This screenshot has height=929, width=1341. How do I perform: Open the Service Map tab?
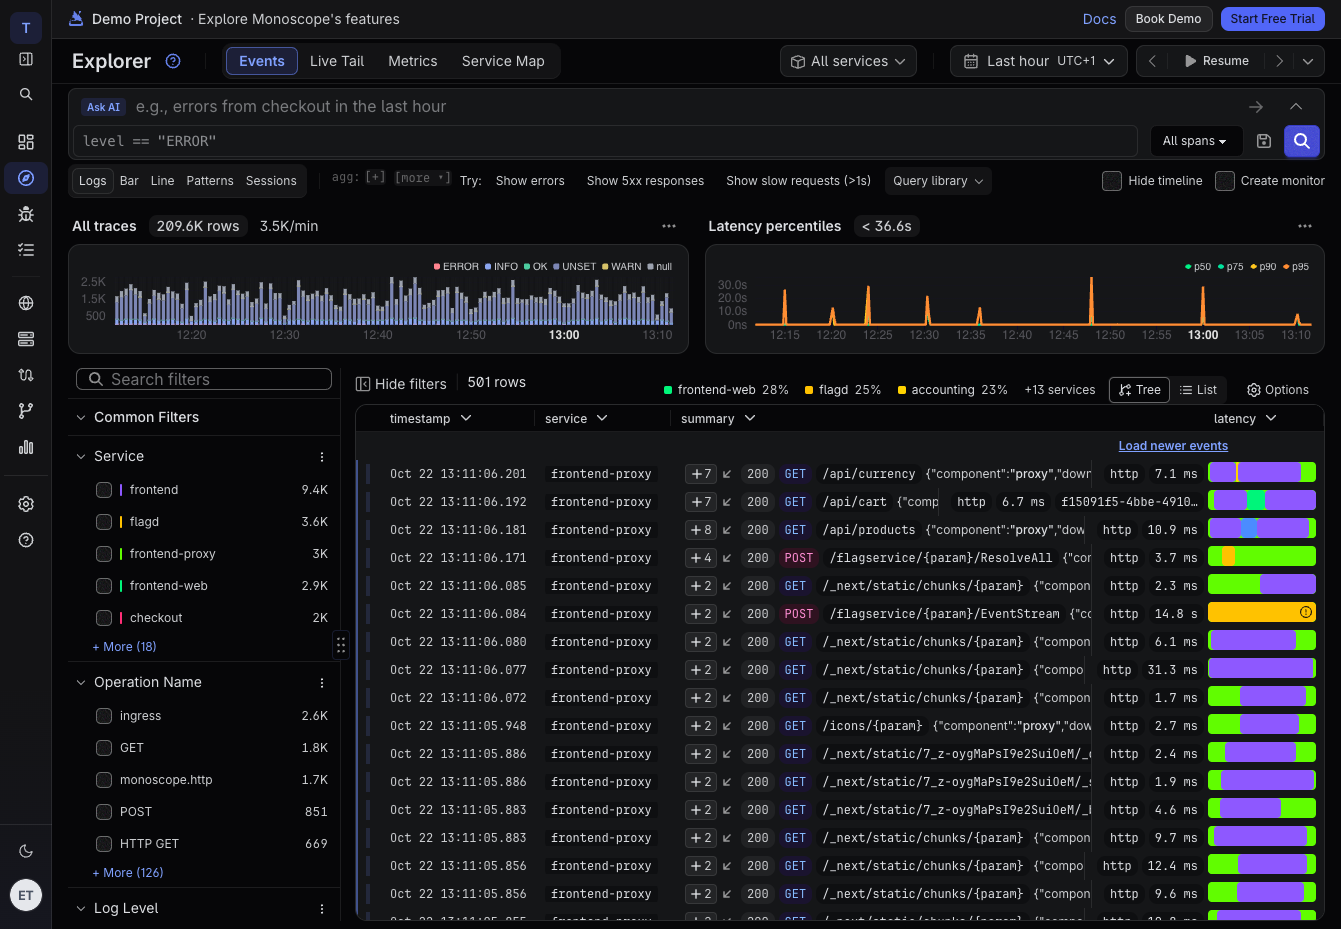[503, 61]
